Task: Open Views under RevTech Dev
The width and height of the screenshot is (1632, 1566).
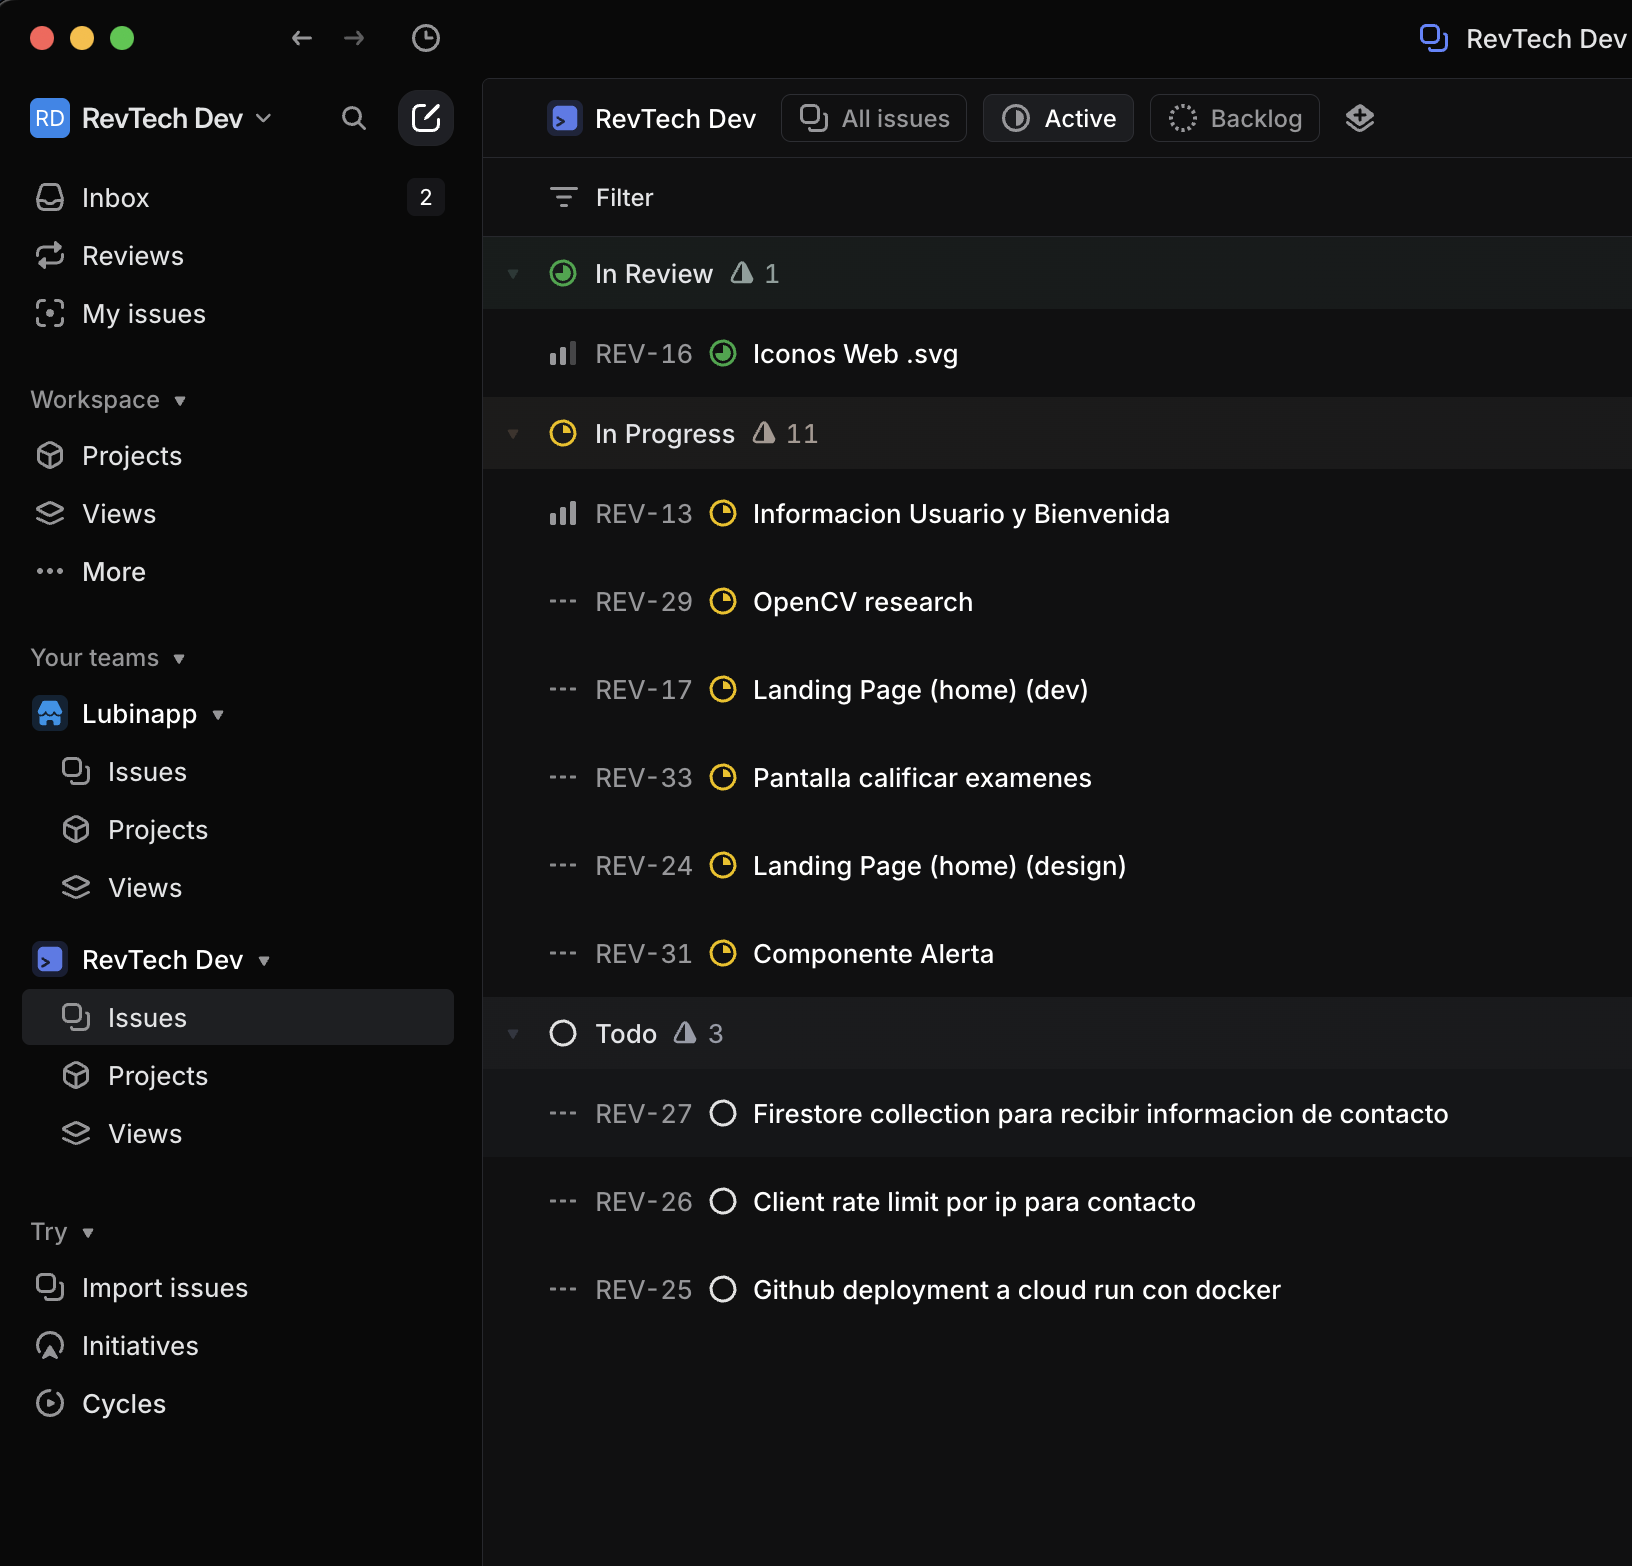Action: point(238,1134)
